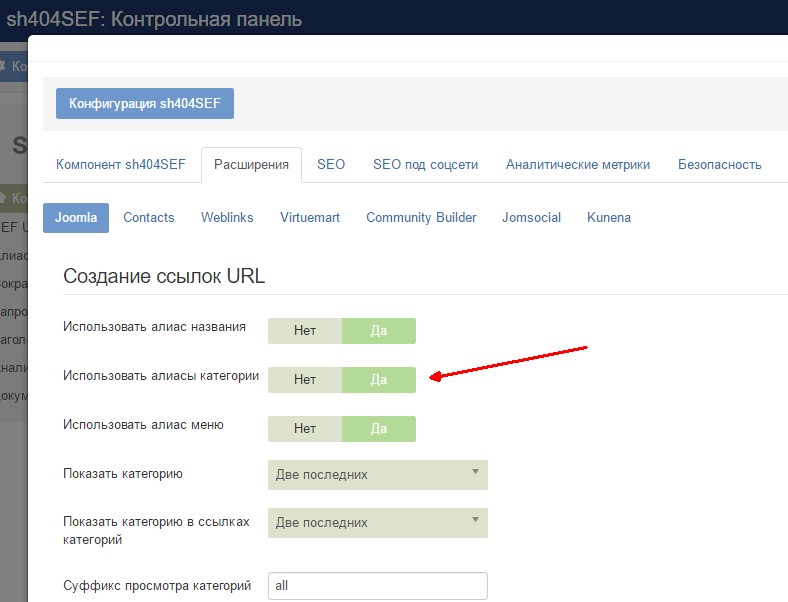The height and width of the screenshot is (602, 788).
Task: Select the Joomla extension sub-tab
Action: point(76,217)
